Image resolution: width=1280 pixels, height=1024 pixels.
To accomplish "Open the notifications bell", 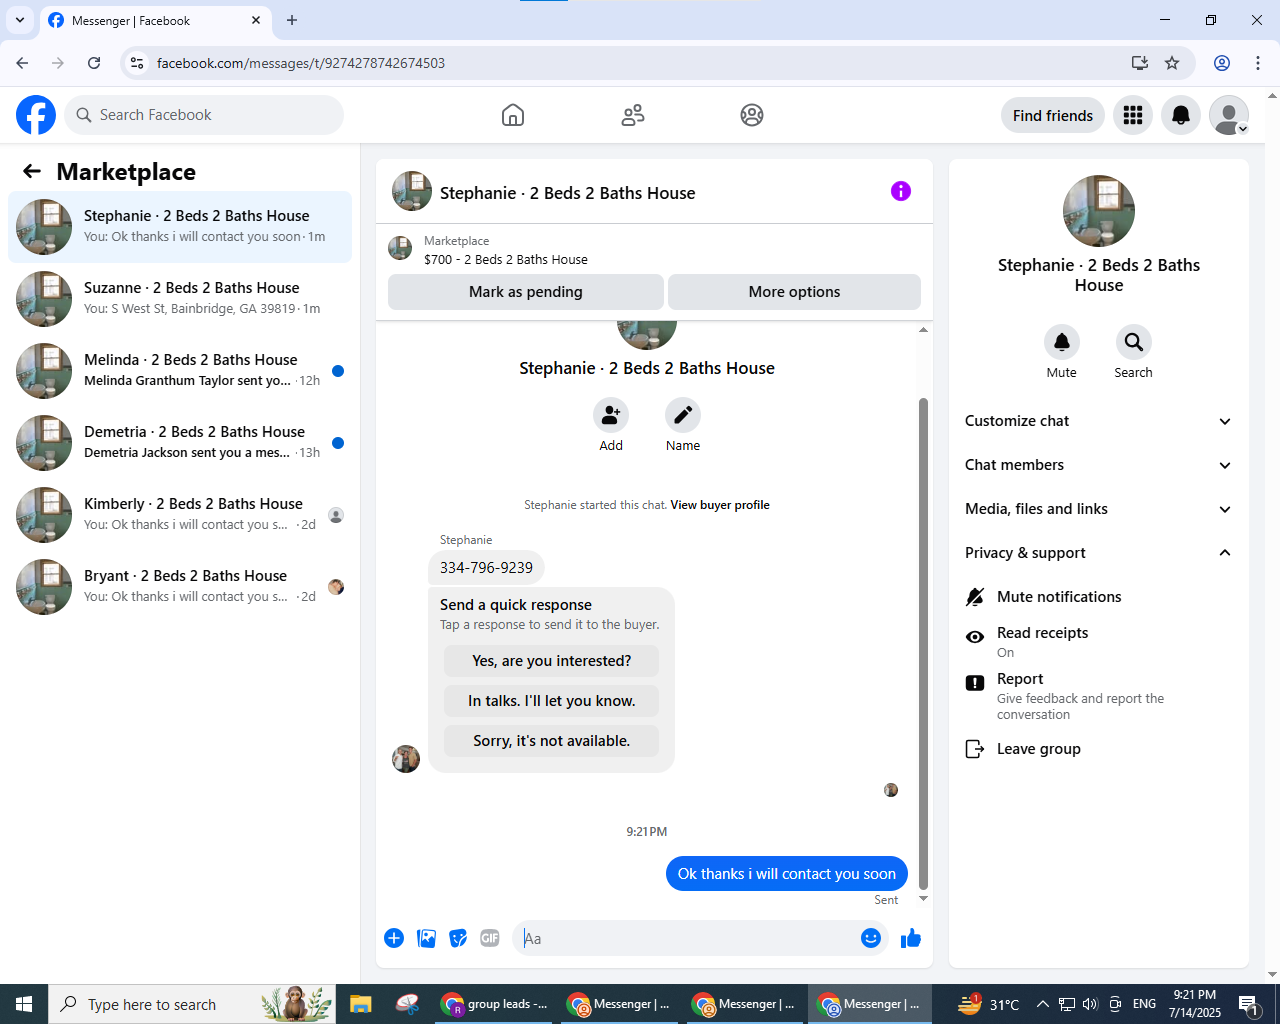I will pyautogui.click(x=1181, y=116).
